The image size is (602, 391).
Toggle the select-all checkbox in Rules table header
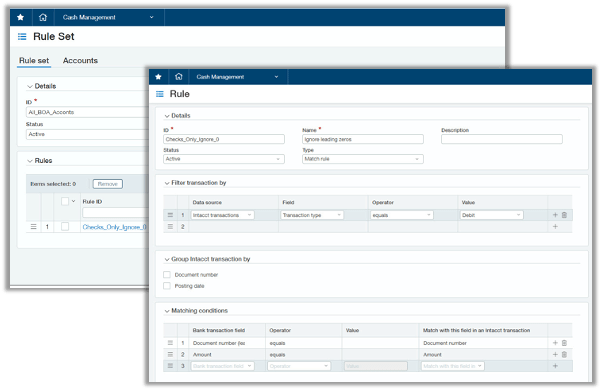click(65, 201)
